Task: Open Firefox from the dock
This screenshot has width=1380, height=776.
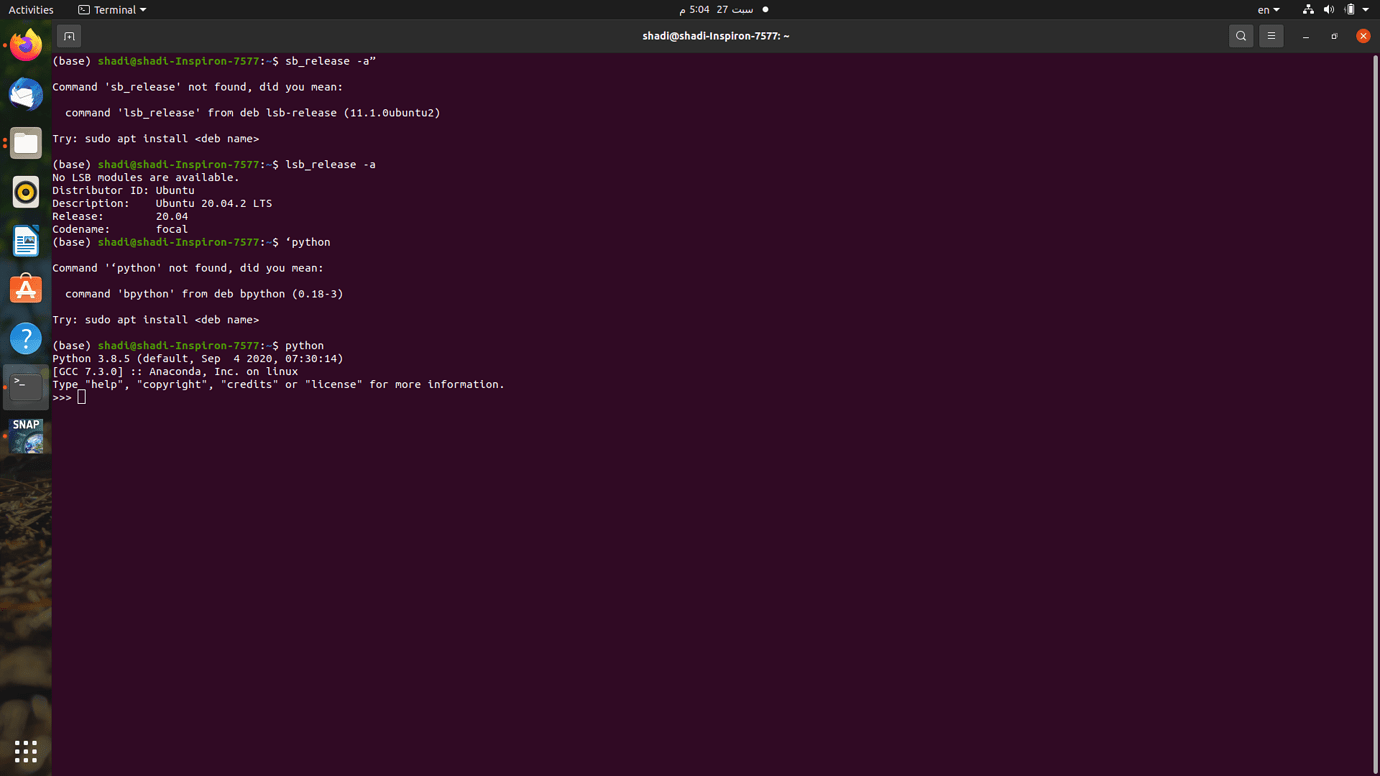Action: point(25,44)
